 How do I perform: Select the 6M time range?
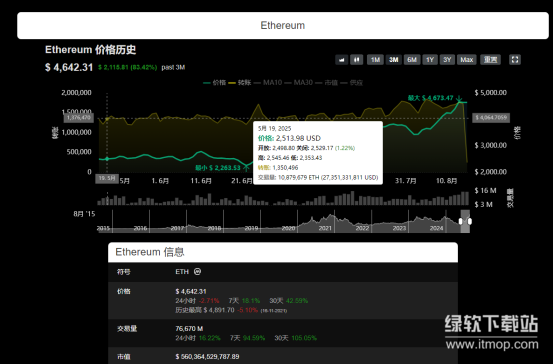click(412, 60)
